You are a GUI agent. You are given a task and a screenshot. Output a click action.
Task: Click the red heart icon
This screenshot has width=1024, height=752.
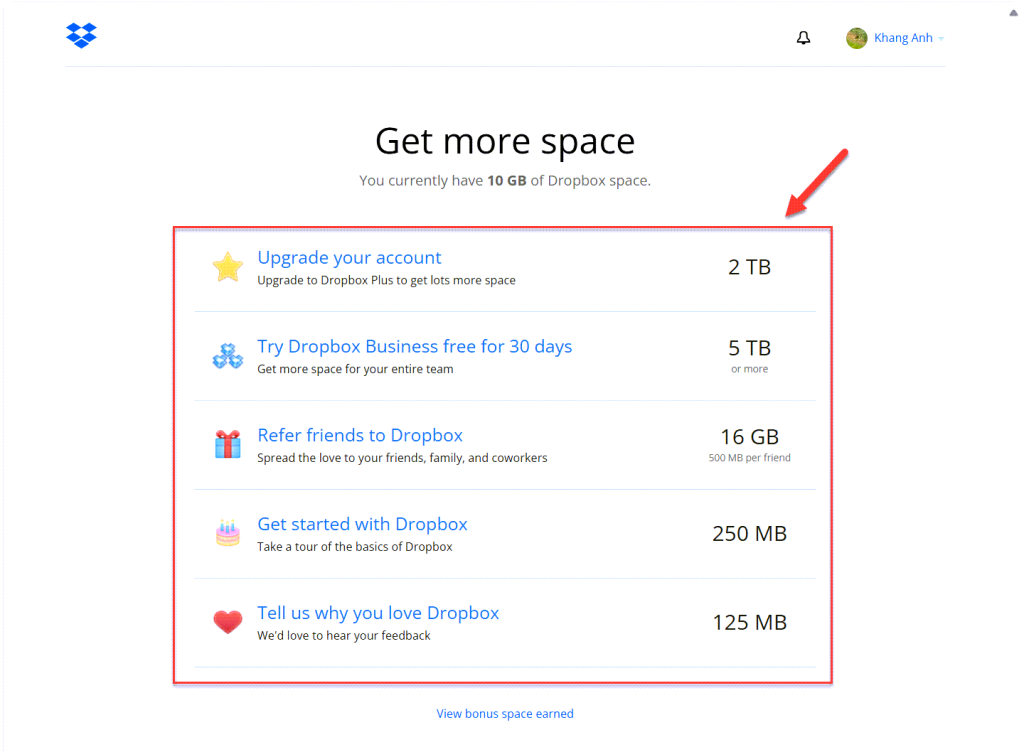tap(228, 622)
